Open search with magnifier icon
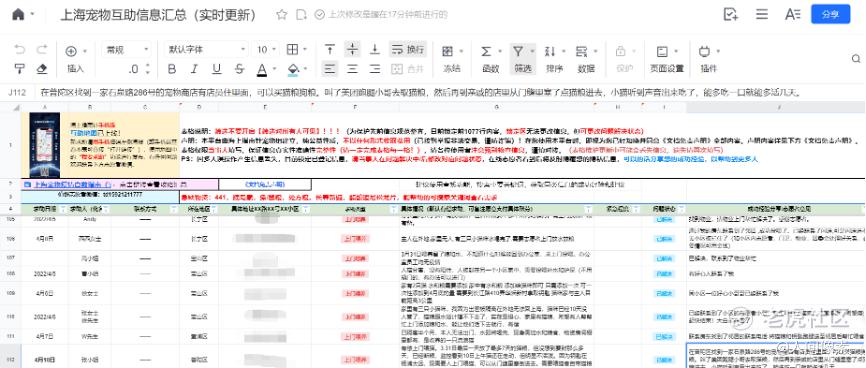 pos(856,59)
